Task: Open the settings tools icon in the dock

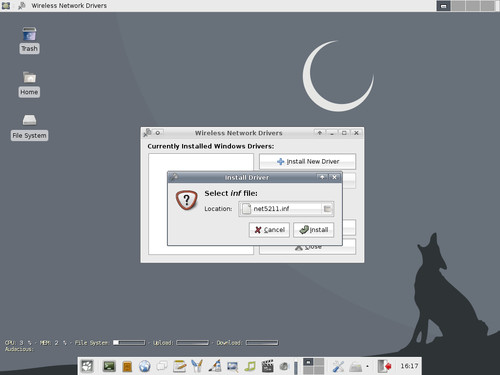Action: (x=338, y=366)
